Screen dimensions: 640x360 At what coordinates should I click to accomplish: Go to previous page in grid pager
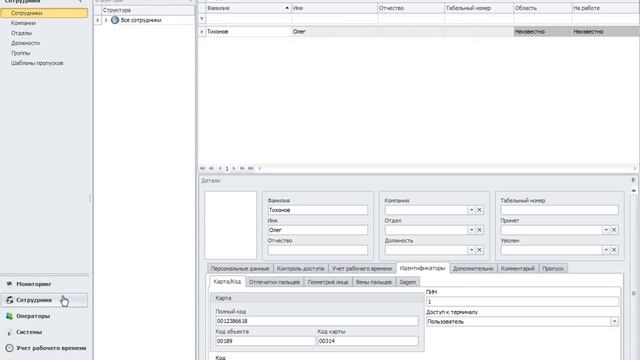211,168
